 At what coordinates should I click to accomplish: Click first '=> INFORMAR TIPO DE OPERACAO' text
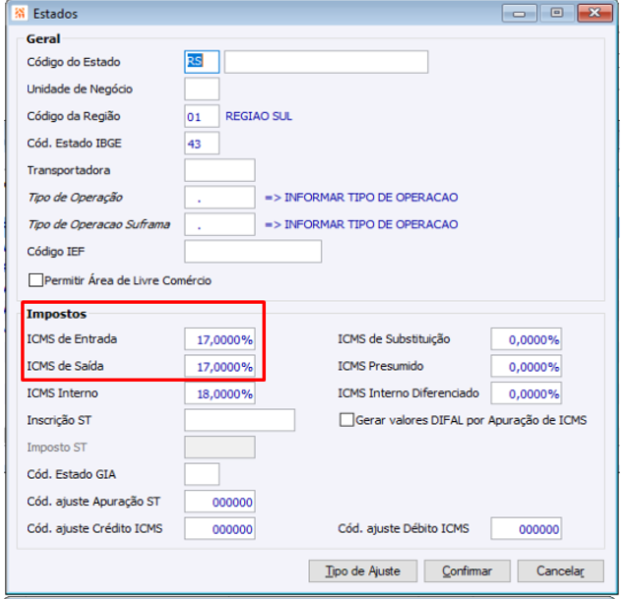click(361, 197)
